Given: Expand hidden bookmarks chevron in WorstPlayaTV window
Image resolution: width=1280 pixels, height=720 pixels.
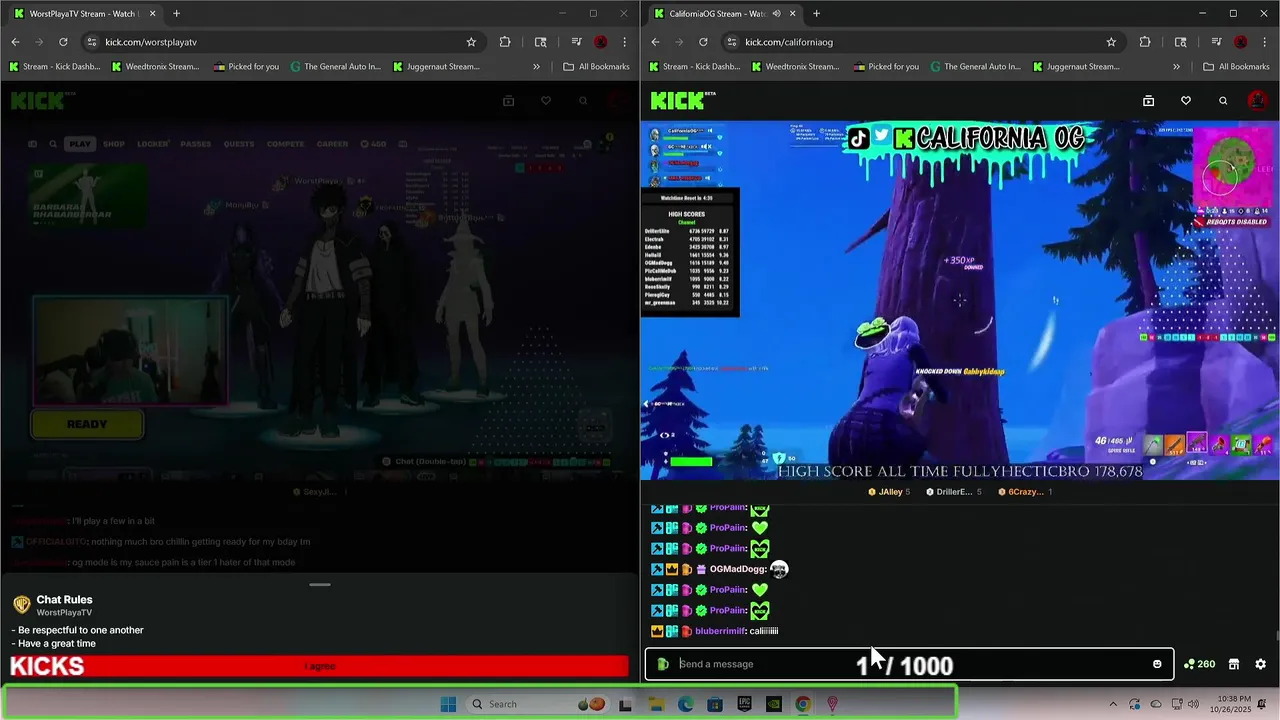Looking at the screenshot, I should pos(536,67).
